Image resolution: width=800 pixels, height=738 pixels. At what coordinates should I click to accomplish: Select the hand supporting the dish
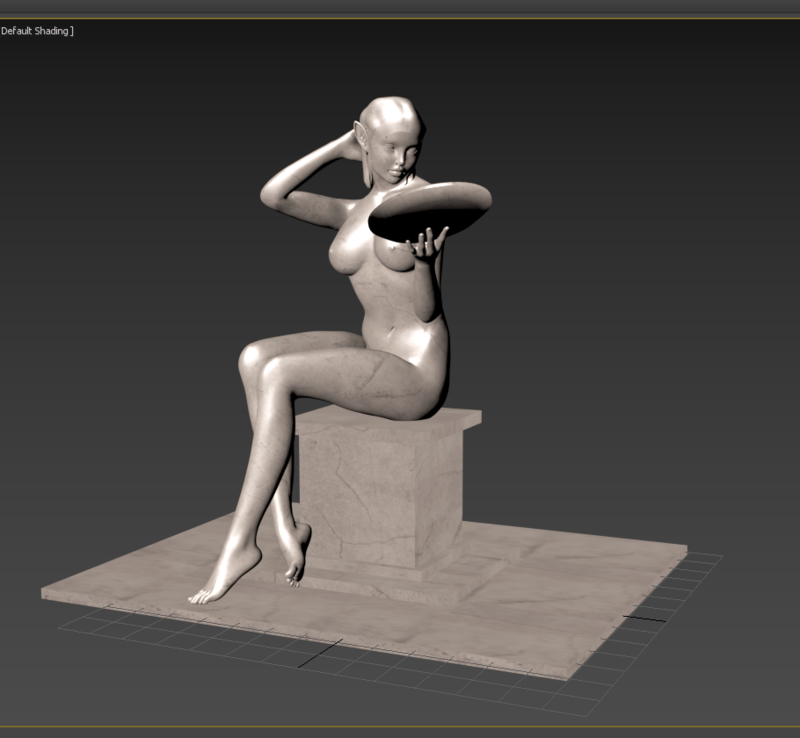(x=428, y=243)
